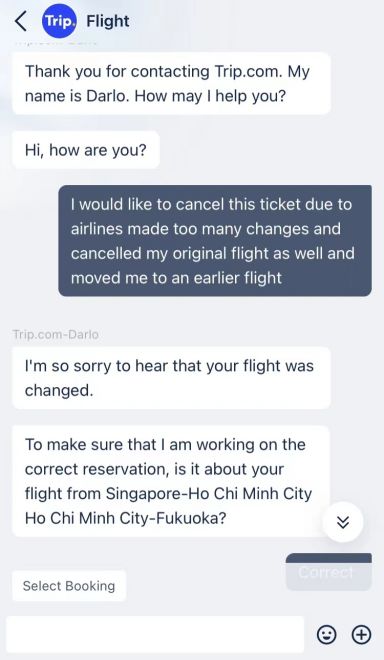Tap the Flight header title
384x660 pixels.
[108, 21]
